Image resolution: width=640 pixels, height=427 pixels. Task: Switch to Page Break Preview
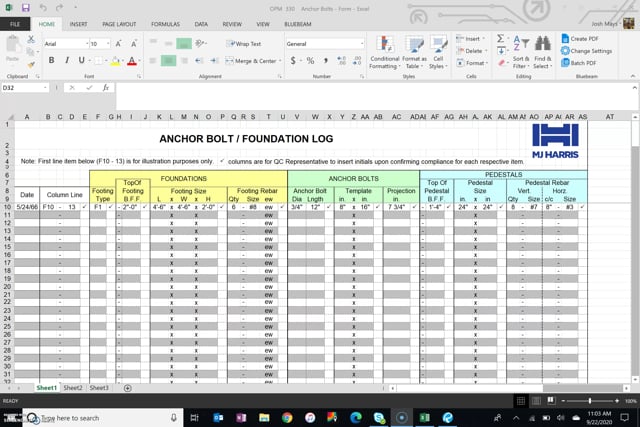(x=551, y=400)
